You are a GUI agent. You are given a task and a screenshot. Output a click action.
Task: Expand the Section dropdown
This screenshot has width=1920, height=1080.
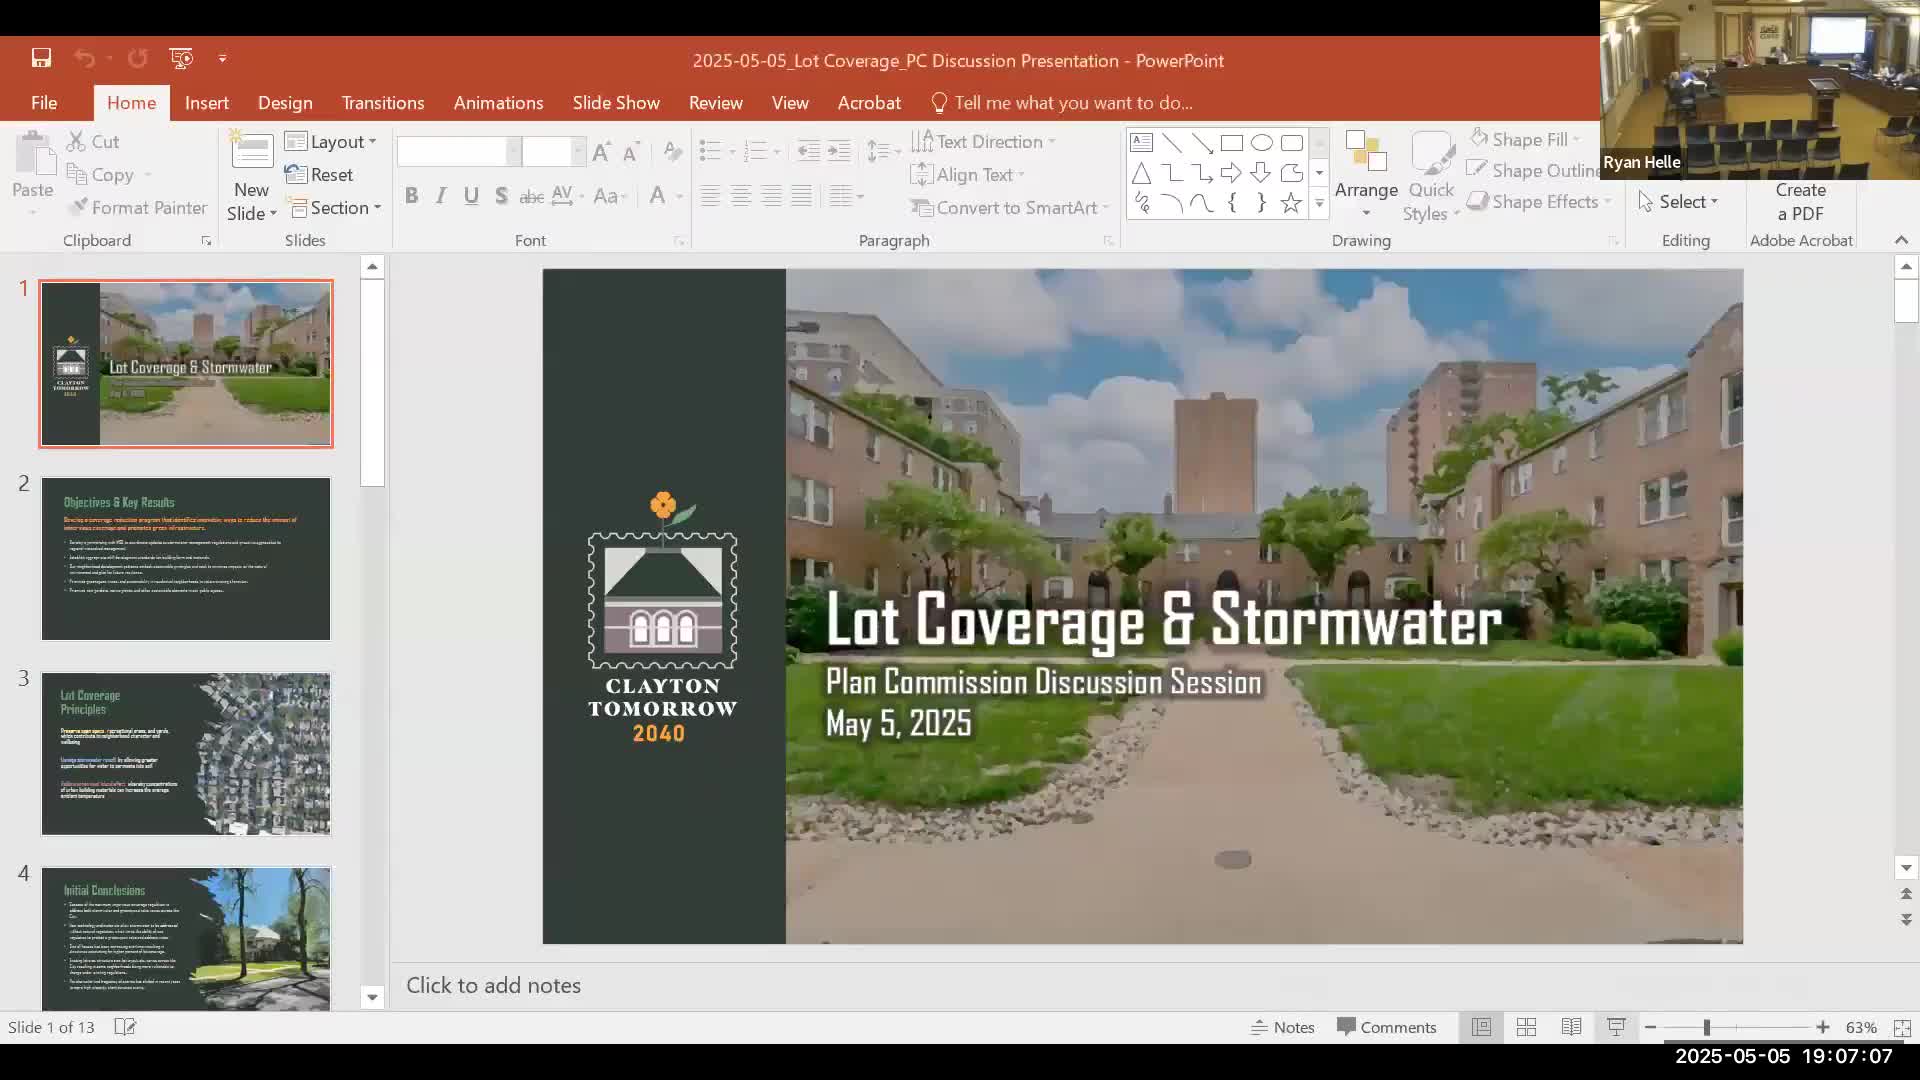[336, 208]
